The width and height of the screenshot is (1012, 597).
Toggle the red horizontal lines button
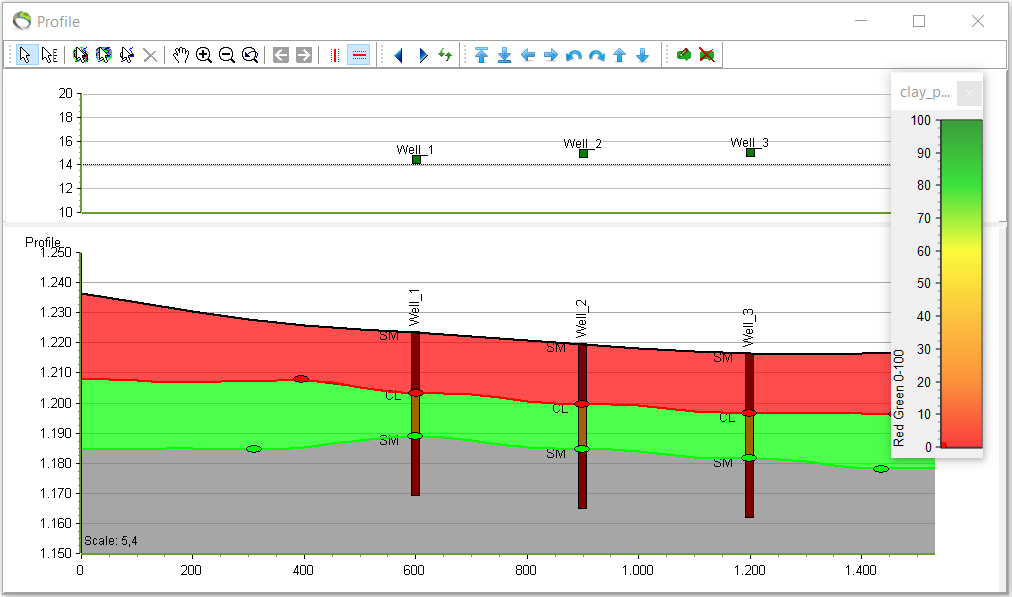click(x=359, y=55)
